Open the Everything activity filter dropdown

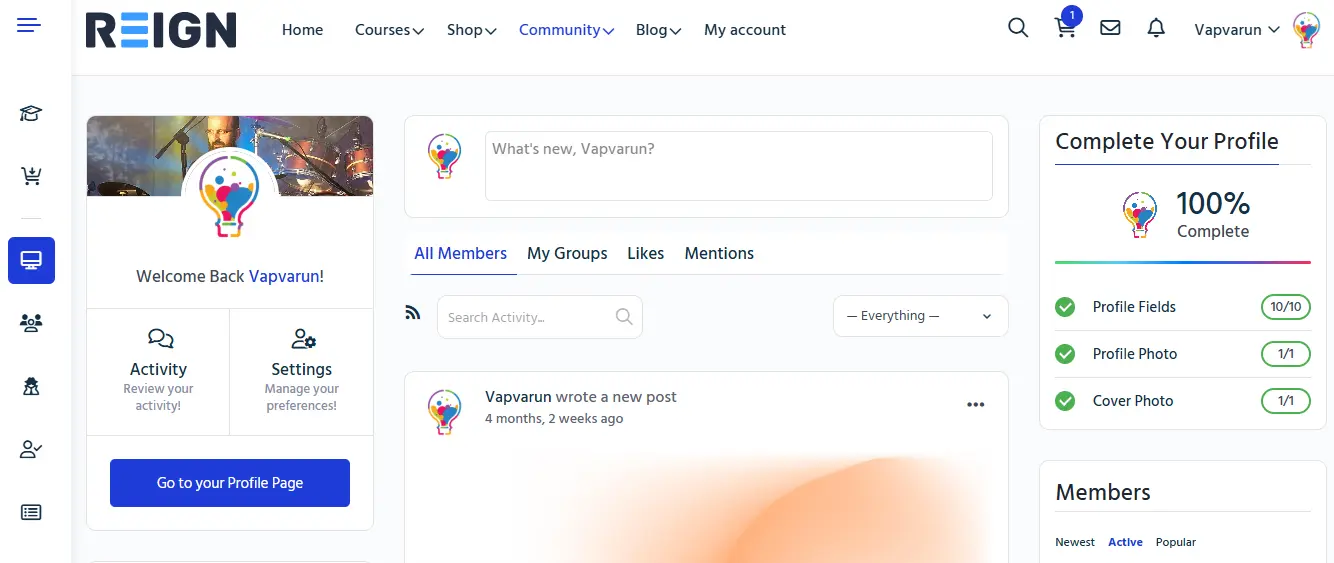pos(920,316)
